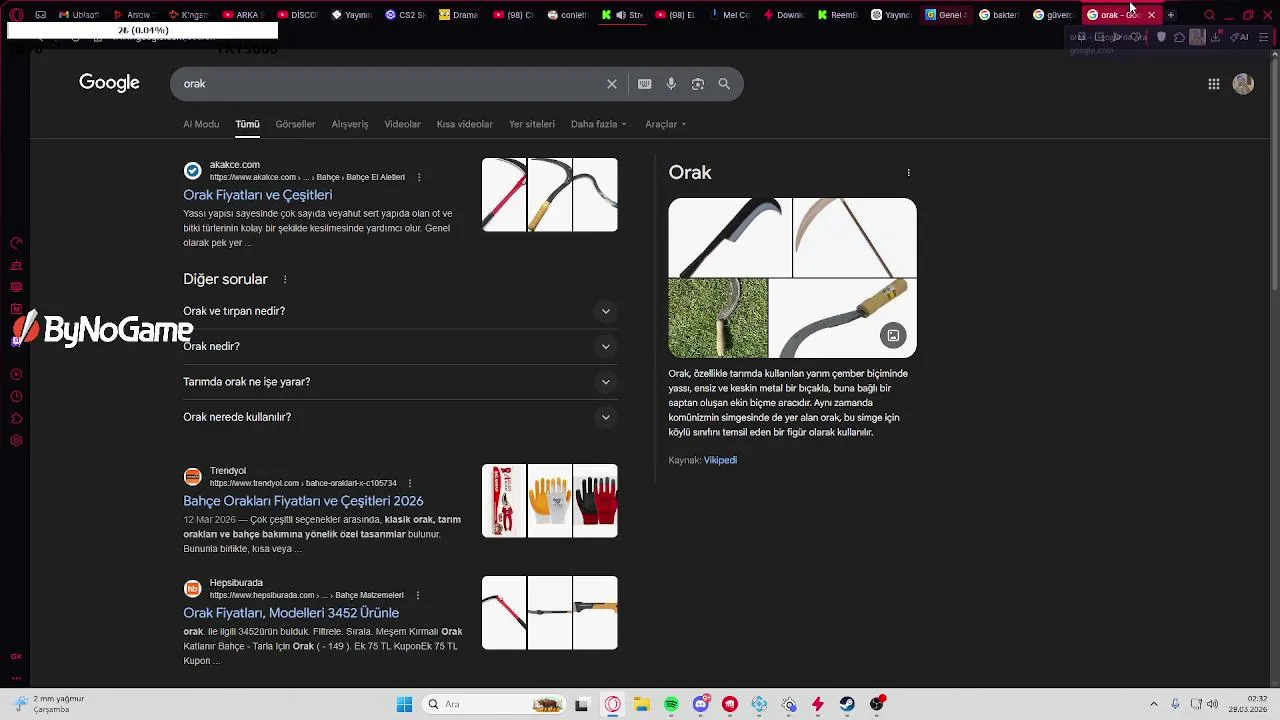Click the taskbar clock showing 02:32

pyautogui.click(x=1249, y=704)
